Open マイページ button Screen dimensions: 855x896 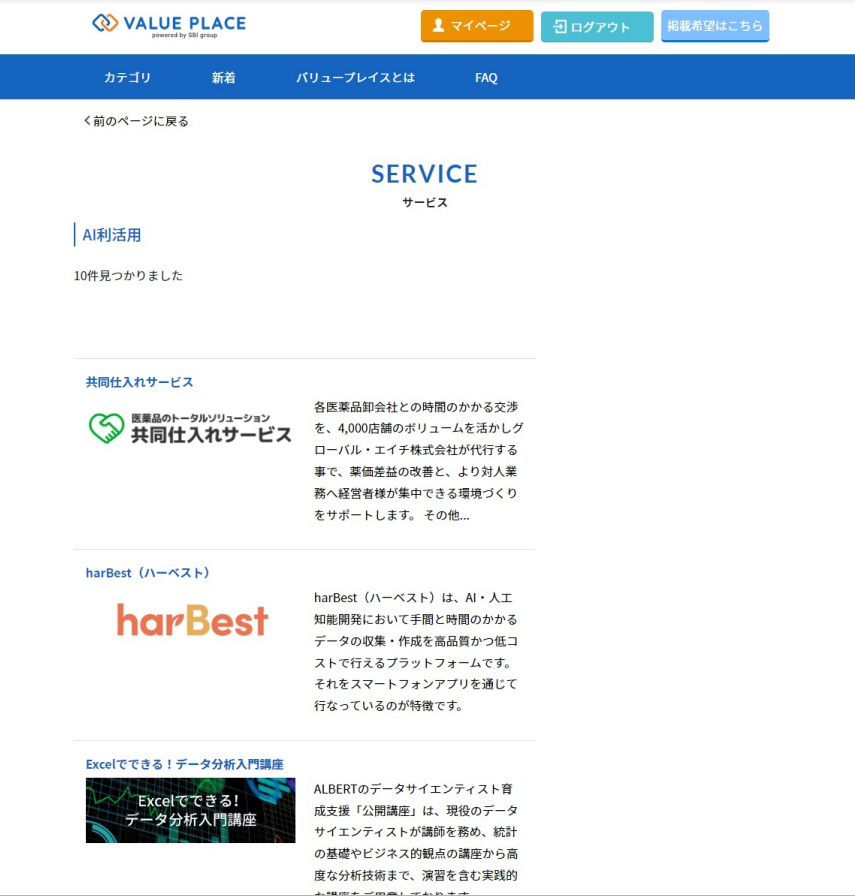coord(477,26)
